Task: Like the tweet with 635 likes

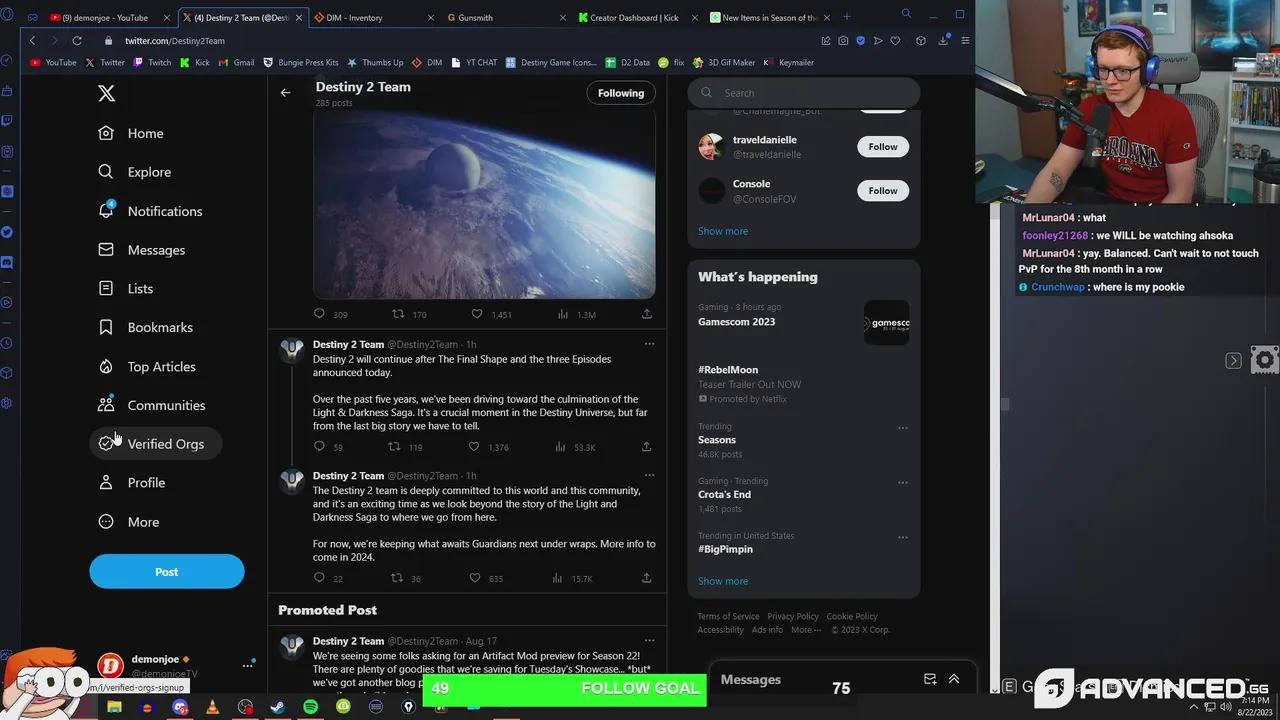Action: tap(475, 578)
